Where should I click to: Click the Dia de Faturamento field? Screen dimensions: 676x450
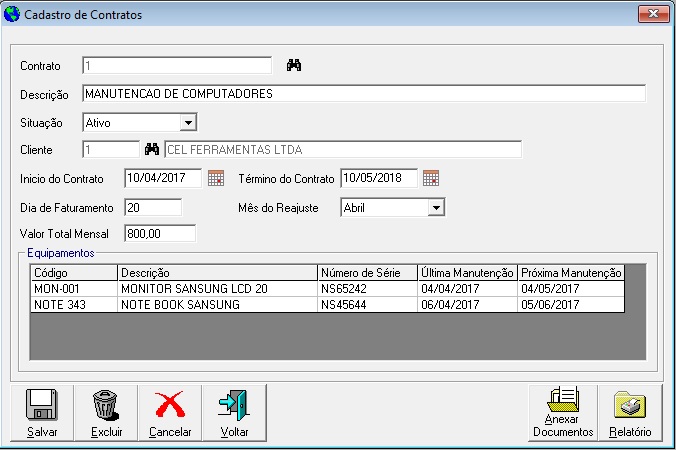[153, 208]
